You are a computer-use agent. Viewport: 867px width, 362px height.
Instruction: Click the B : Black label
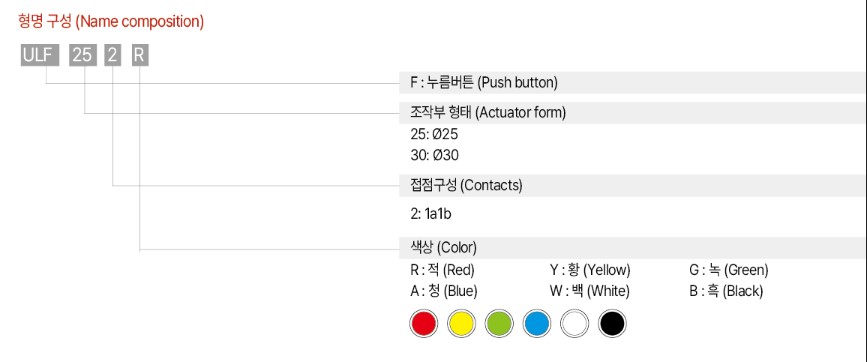tap(726, 291)
